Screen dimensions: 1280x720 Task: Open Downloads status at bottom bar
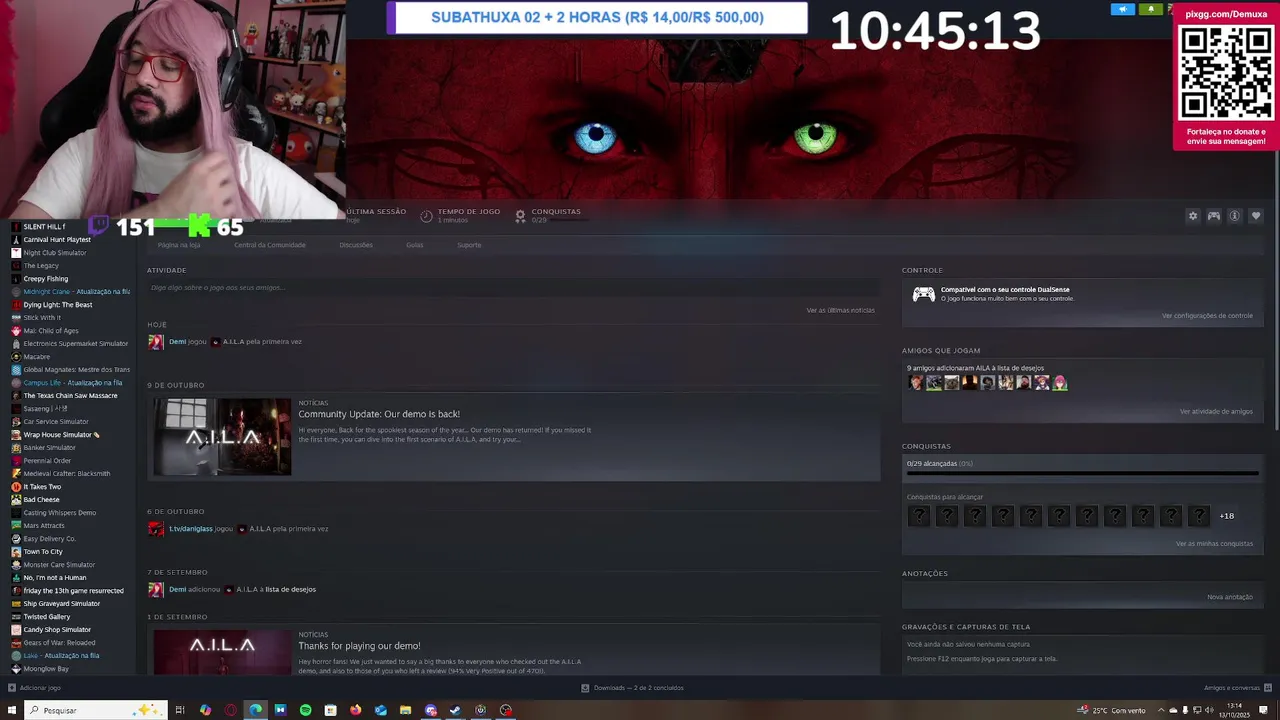click(634, 688)
